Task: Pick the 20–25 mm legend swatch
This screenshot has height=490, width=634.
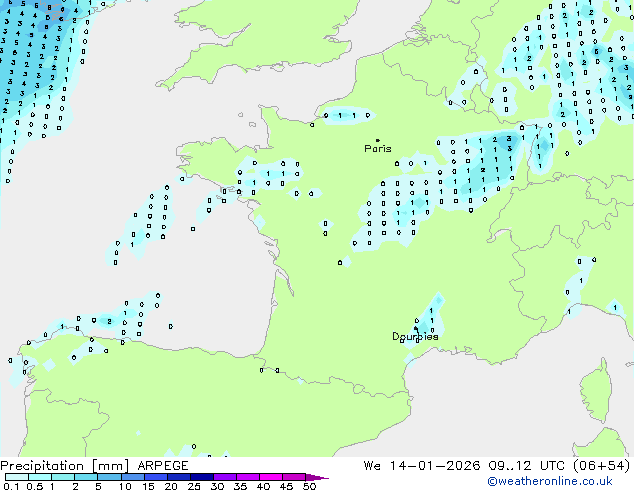Action: coord(179,477)
